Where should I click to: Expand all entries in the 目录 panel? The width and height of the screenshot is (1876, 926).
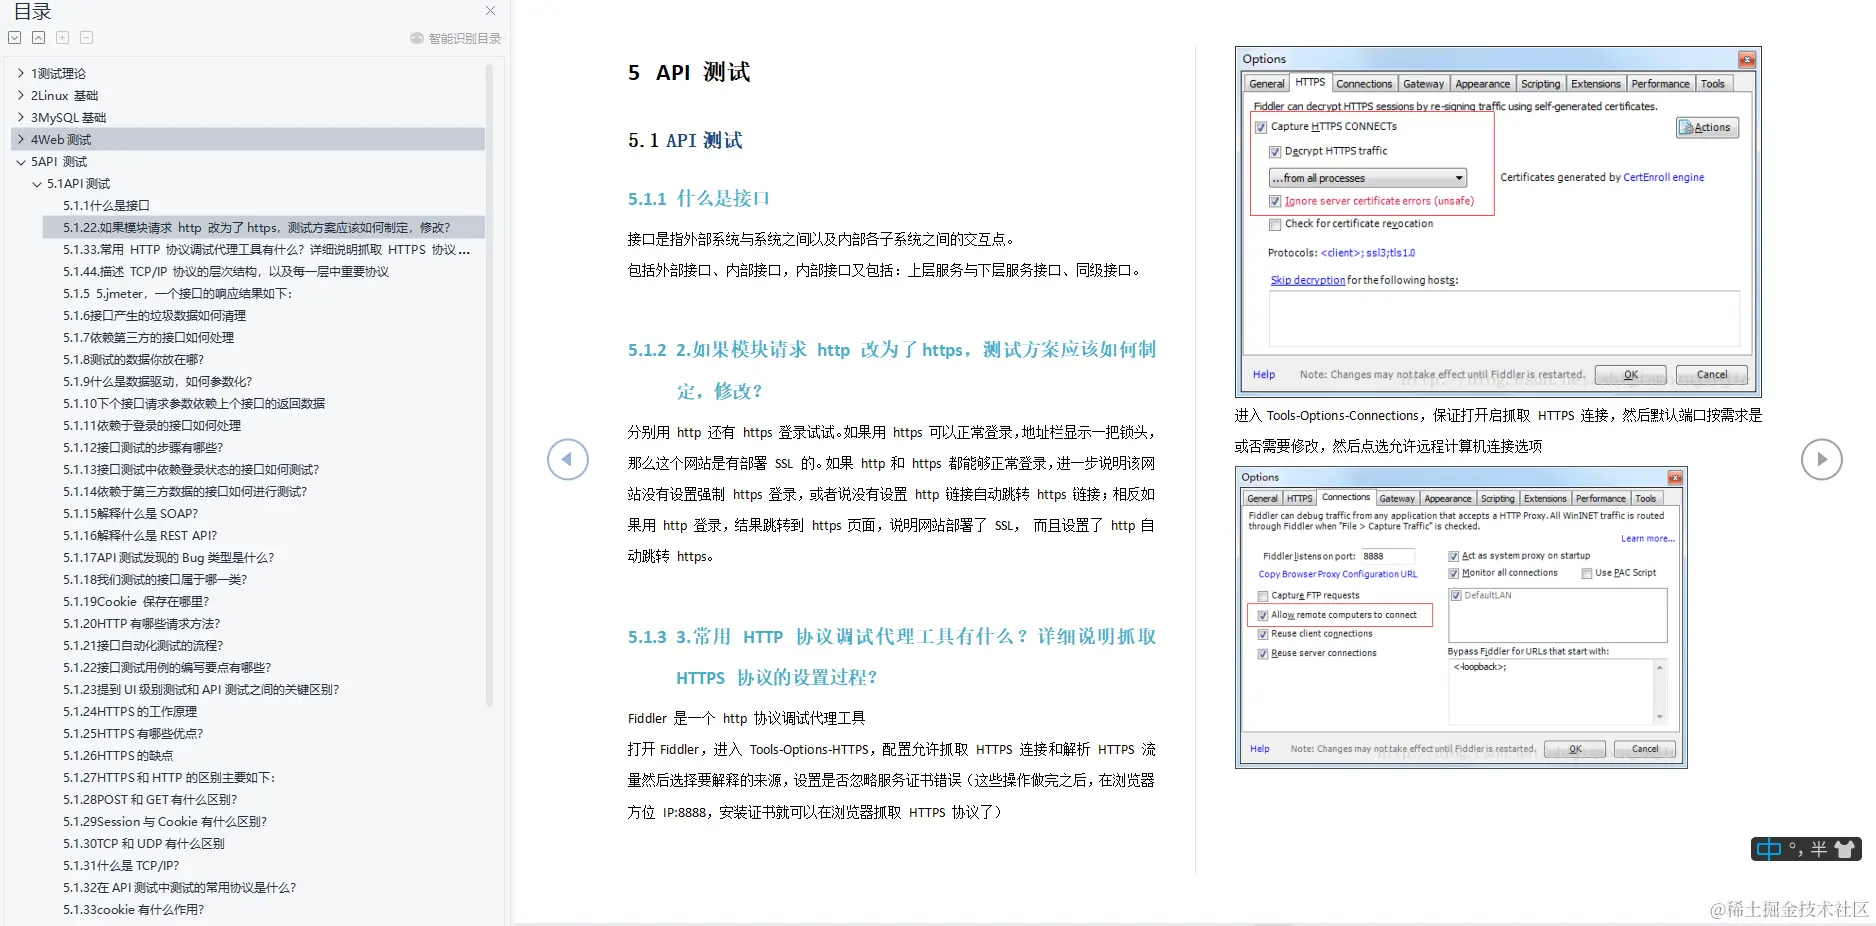[14, 38]
